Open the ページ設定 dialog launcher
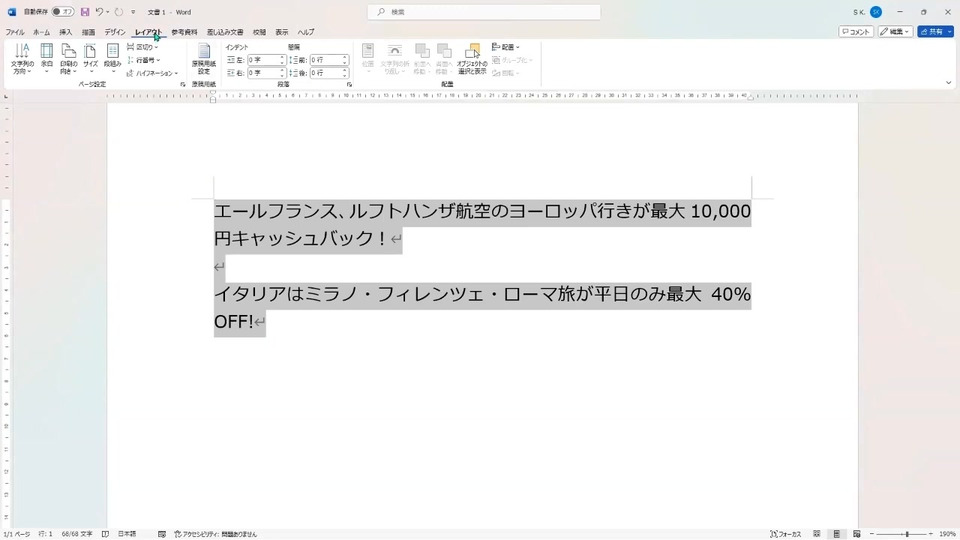960x540 pixels. (x=182, y=84)
